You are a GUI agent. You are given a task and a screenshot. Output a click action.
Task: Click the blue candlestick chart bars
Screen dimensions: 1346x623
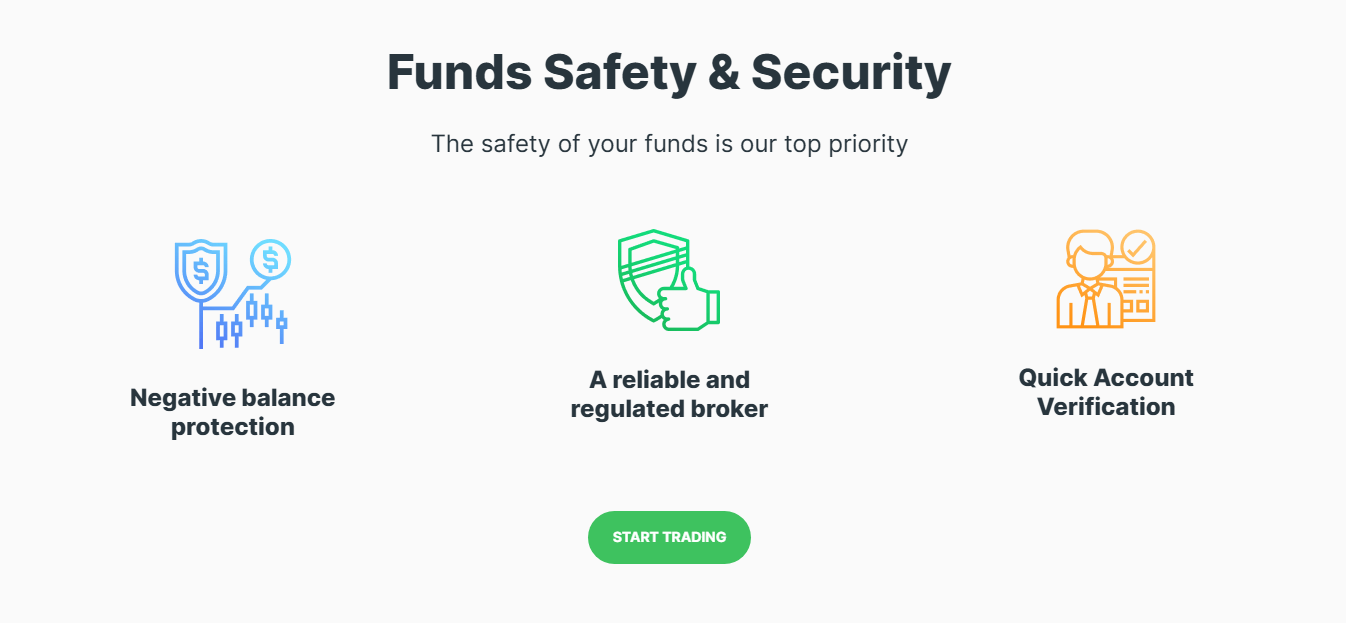pyautogui.click(x=252, y=319)
